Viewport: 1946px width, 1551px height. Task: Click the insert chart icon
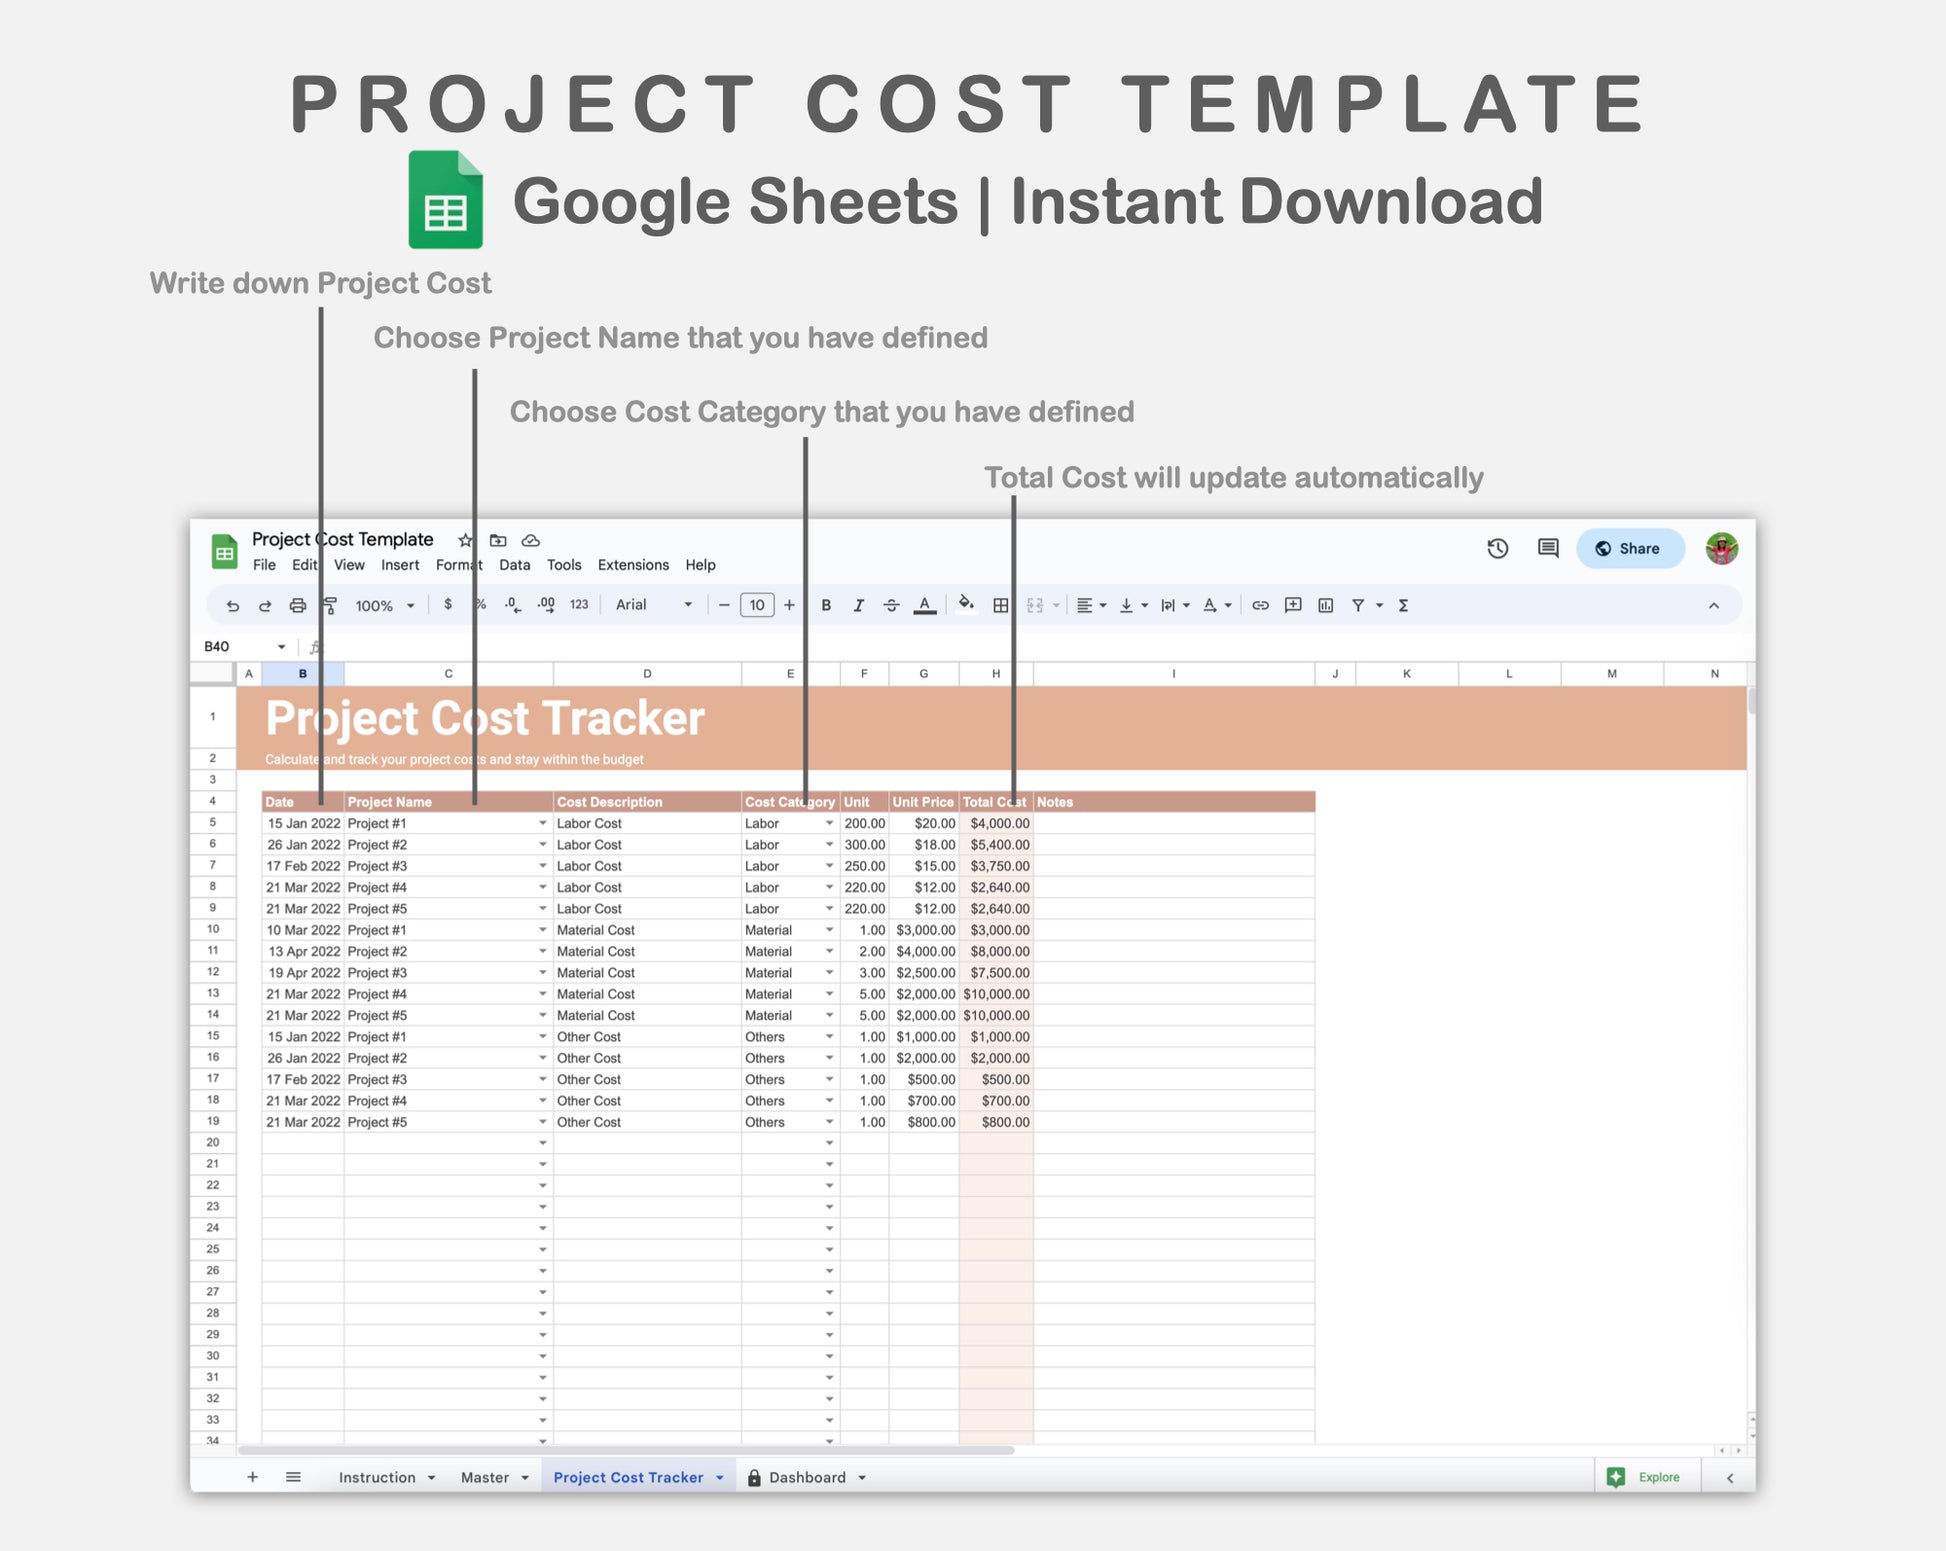(1326, 606)
